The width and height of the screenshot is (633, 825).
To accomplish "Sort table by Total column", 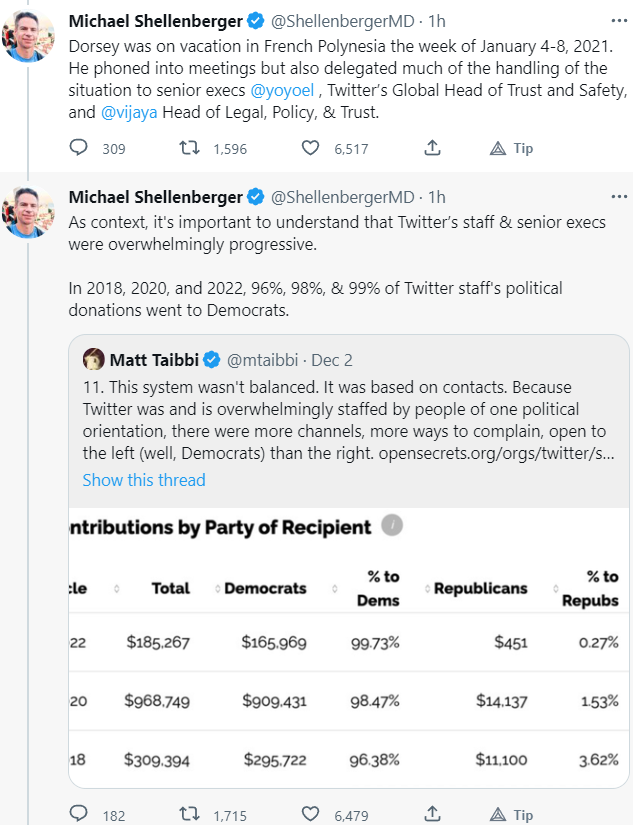I will click(171, 589).
